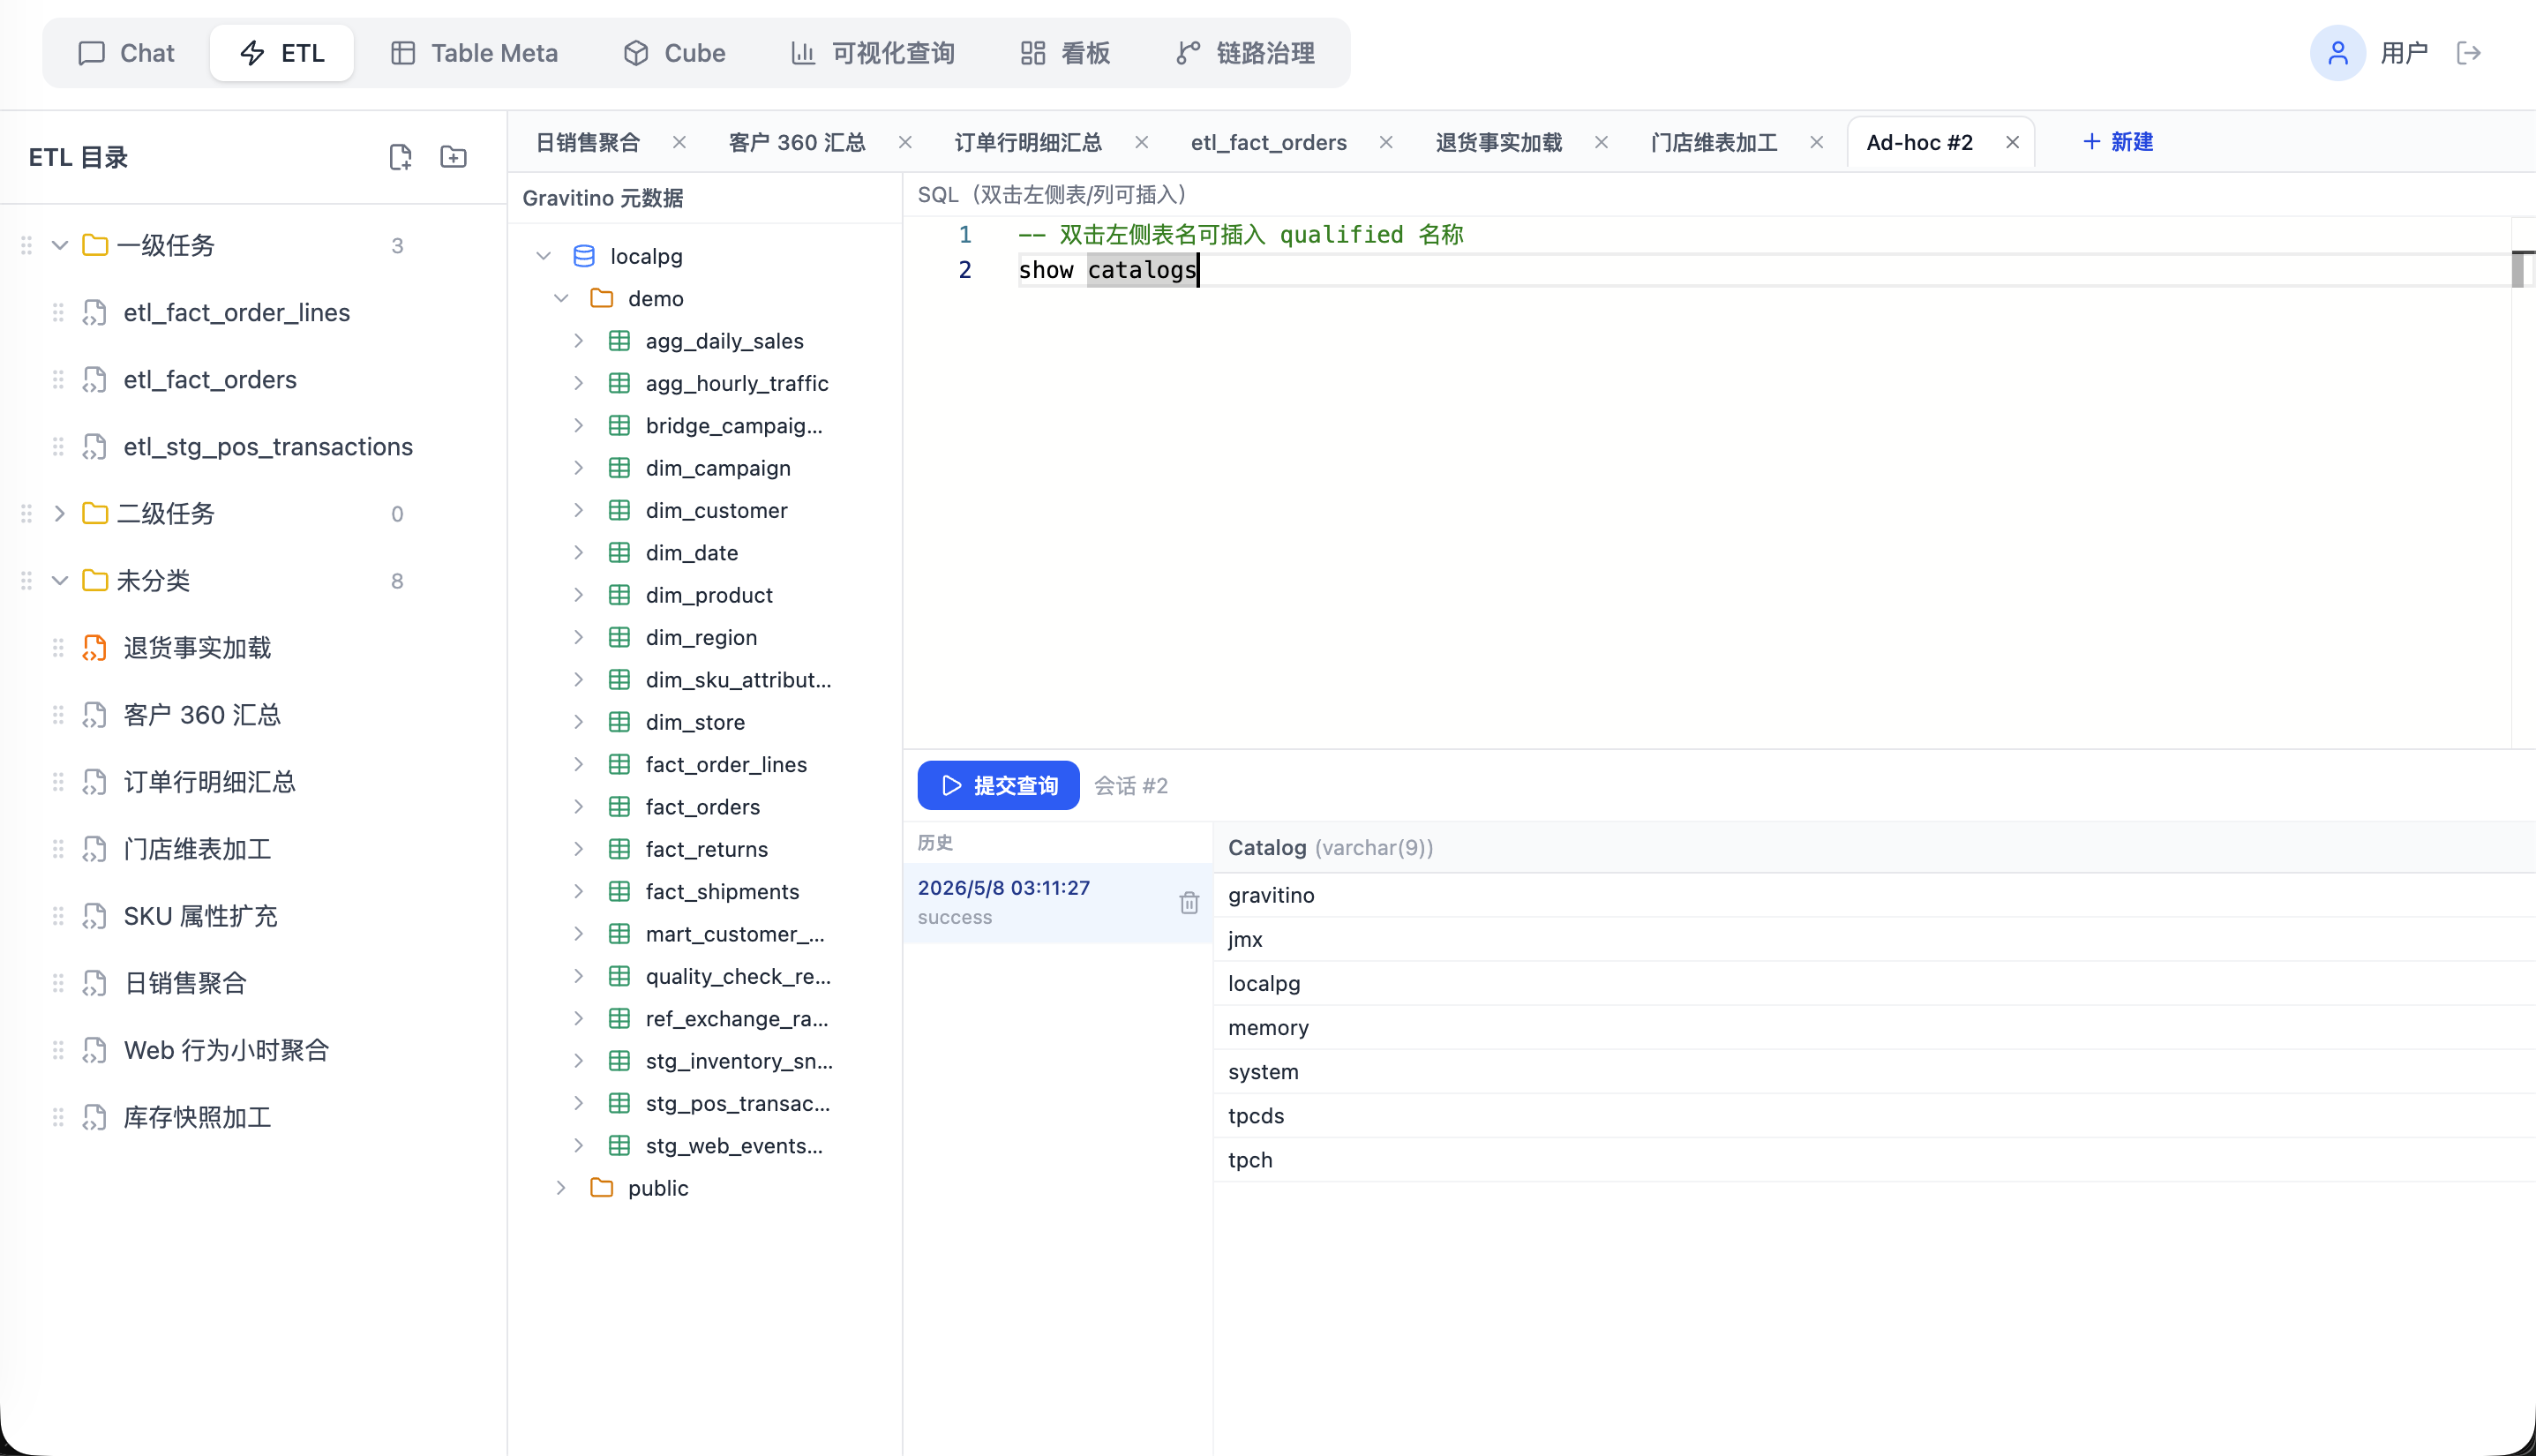2536x1456 pixels.
Task: Click the SKU 属性扩充 file icon
Action: click(94, 916)
